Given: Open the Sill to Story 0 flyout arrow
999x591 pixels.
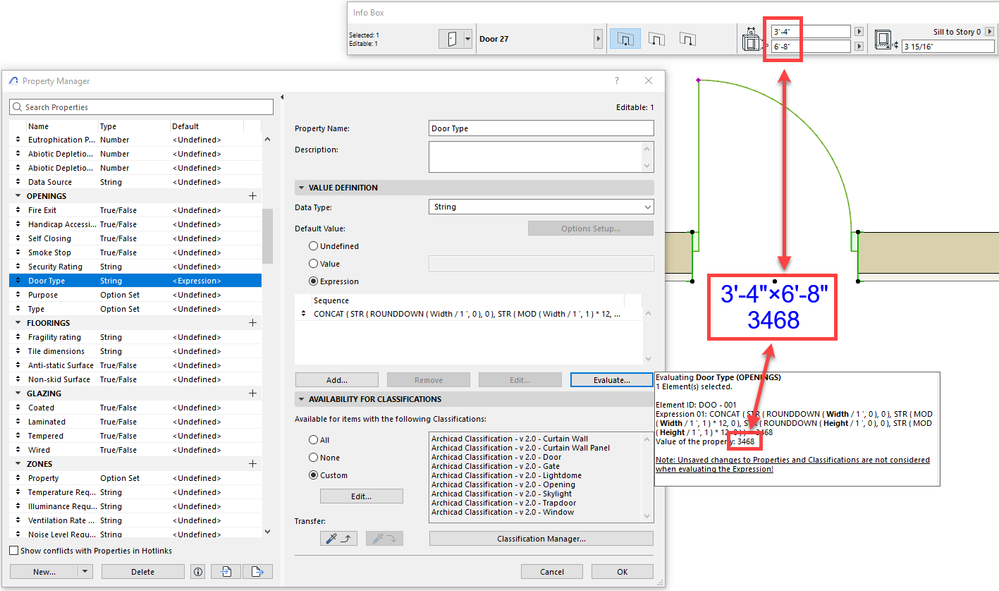Looking at the screenshot, I should pyautogui.click(x=989, y=31).
